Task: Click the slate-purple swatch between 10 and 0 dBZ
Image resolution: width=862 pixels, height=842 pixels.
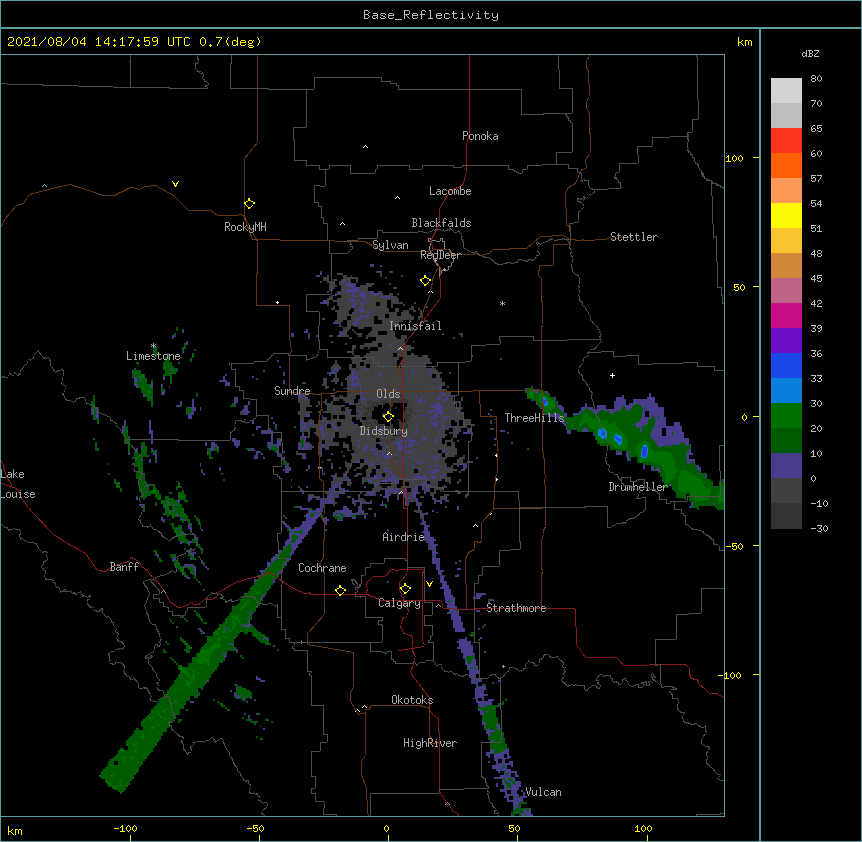Action: point(786,466)
